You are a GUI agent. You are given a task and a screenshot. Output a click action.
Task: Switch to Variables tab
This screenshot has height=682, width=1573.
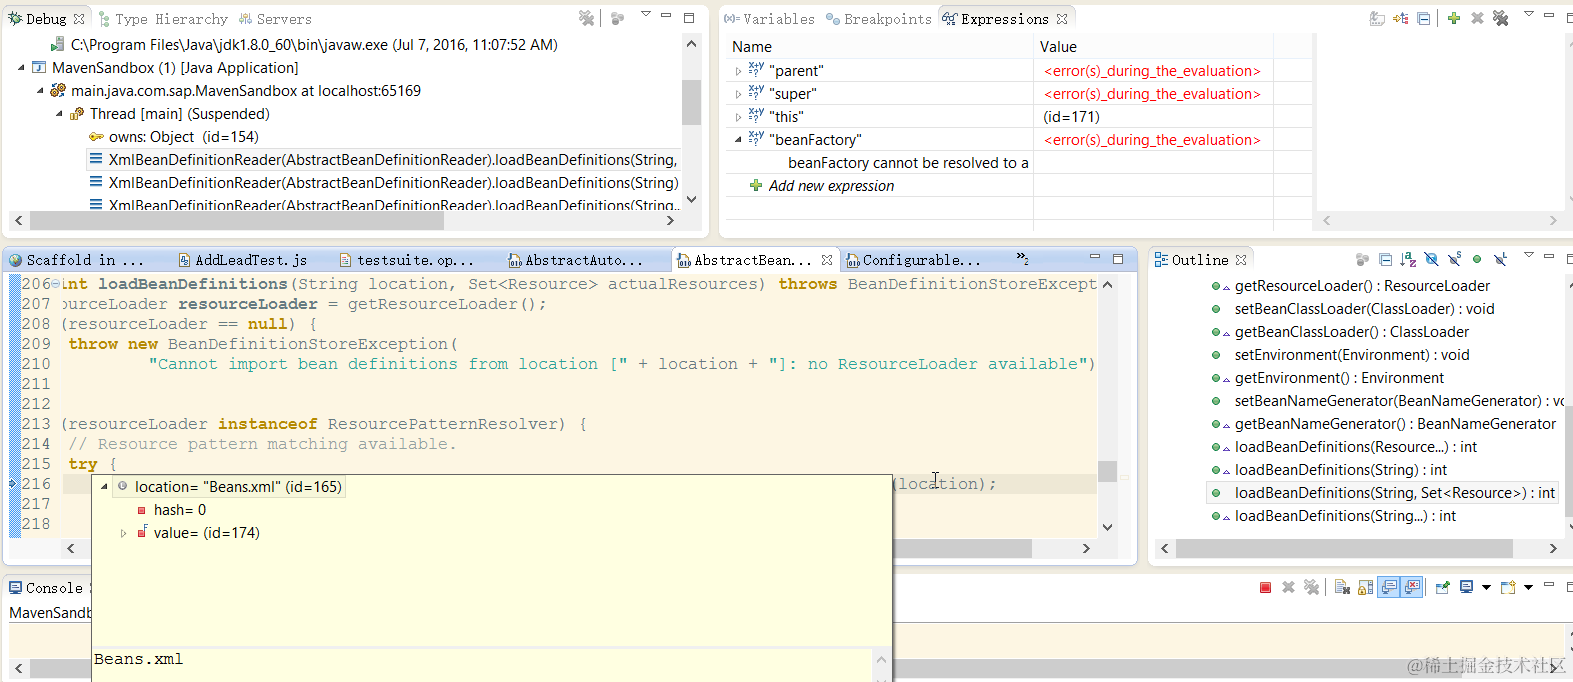[769, 19]
